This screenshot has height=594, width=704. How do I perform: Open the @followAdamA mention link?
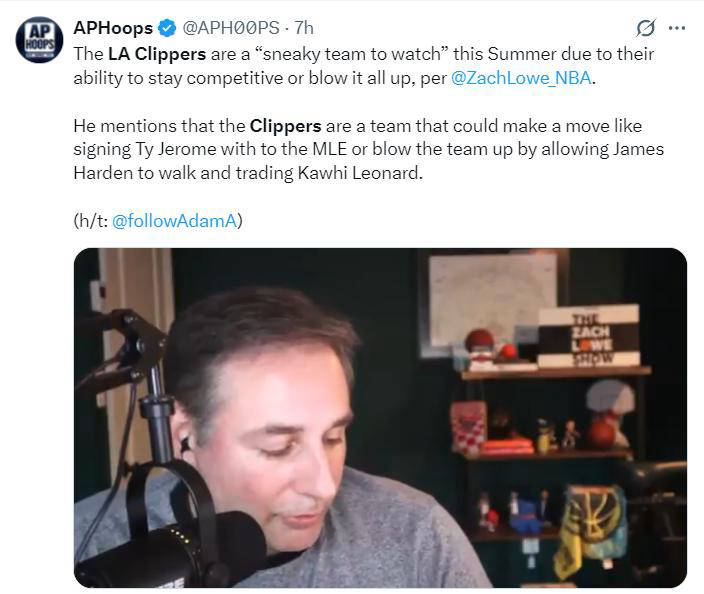tap(174, 220)
